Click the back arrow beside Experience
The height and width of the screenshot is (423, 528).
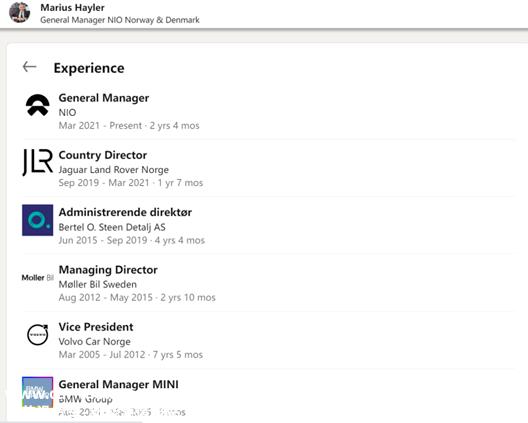tap(29, 67)
